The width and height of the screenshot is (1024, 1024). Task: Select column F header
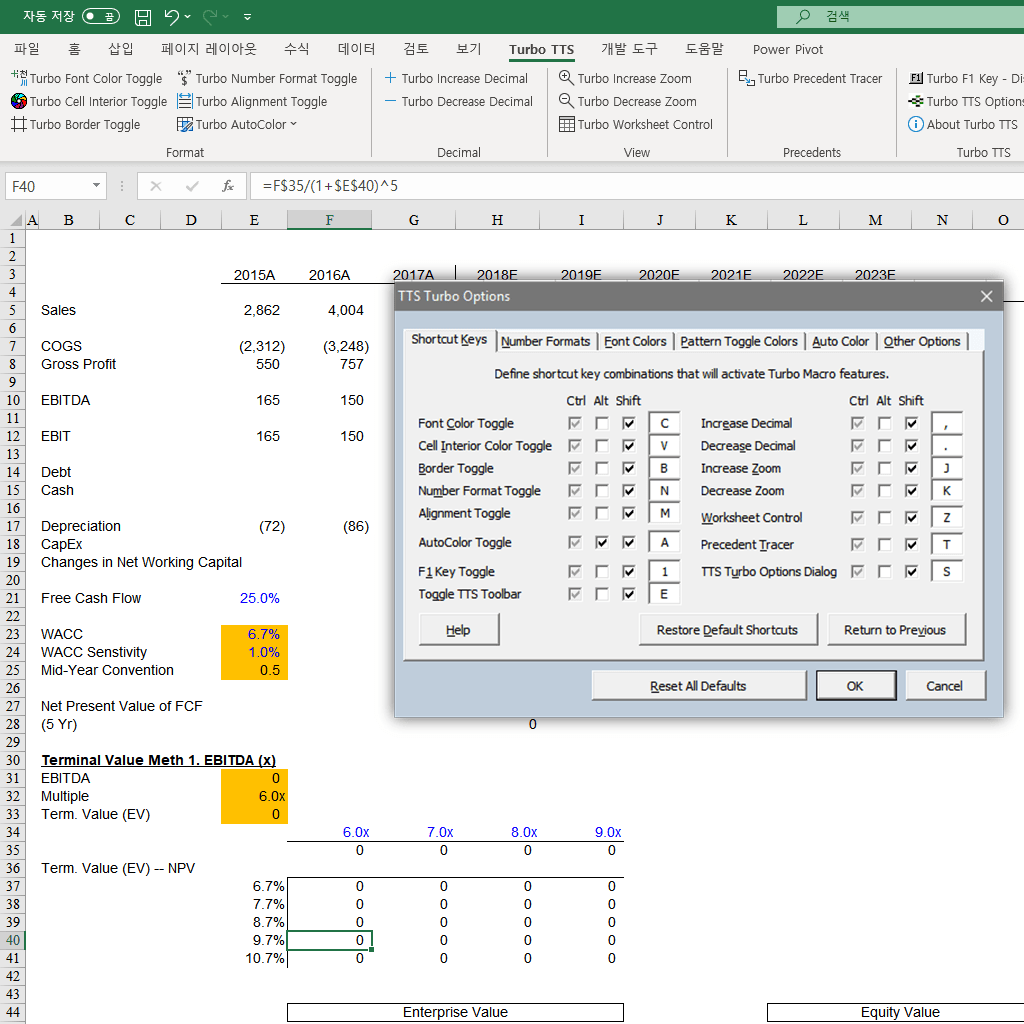click(x=329, y=220)
